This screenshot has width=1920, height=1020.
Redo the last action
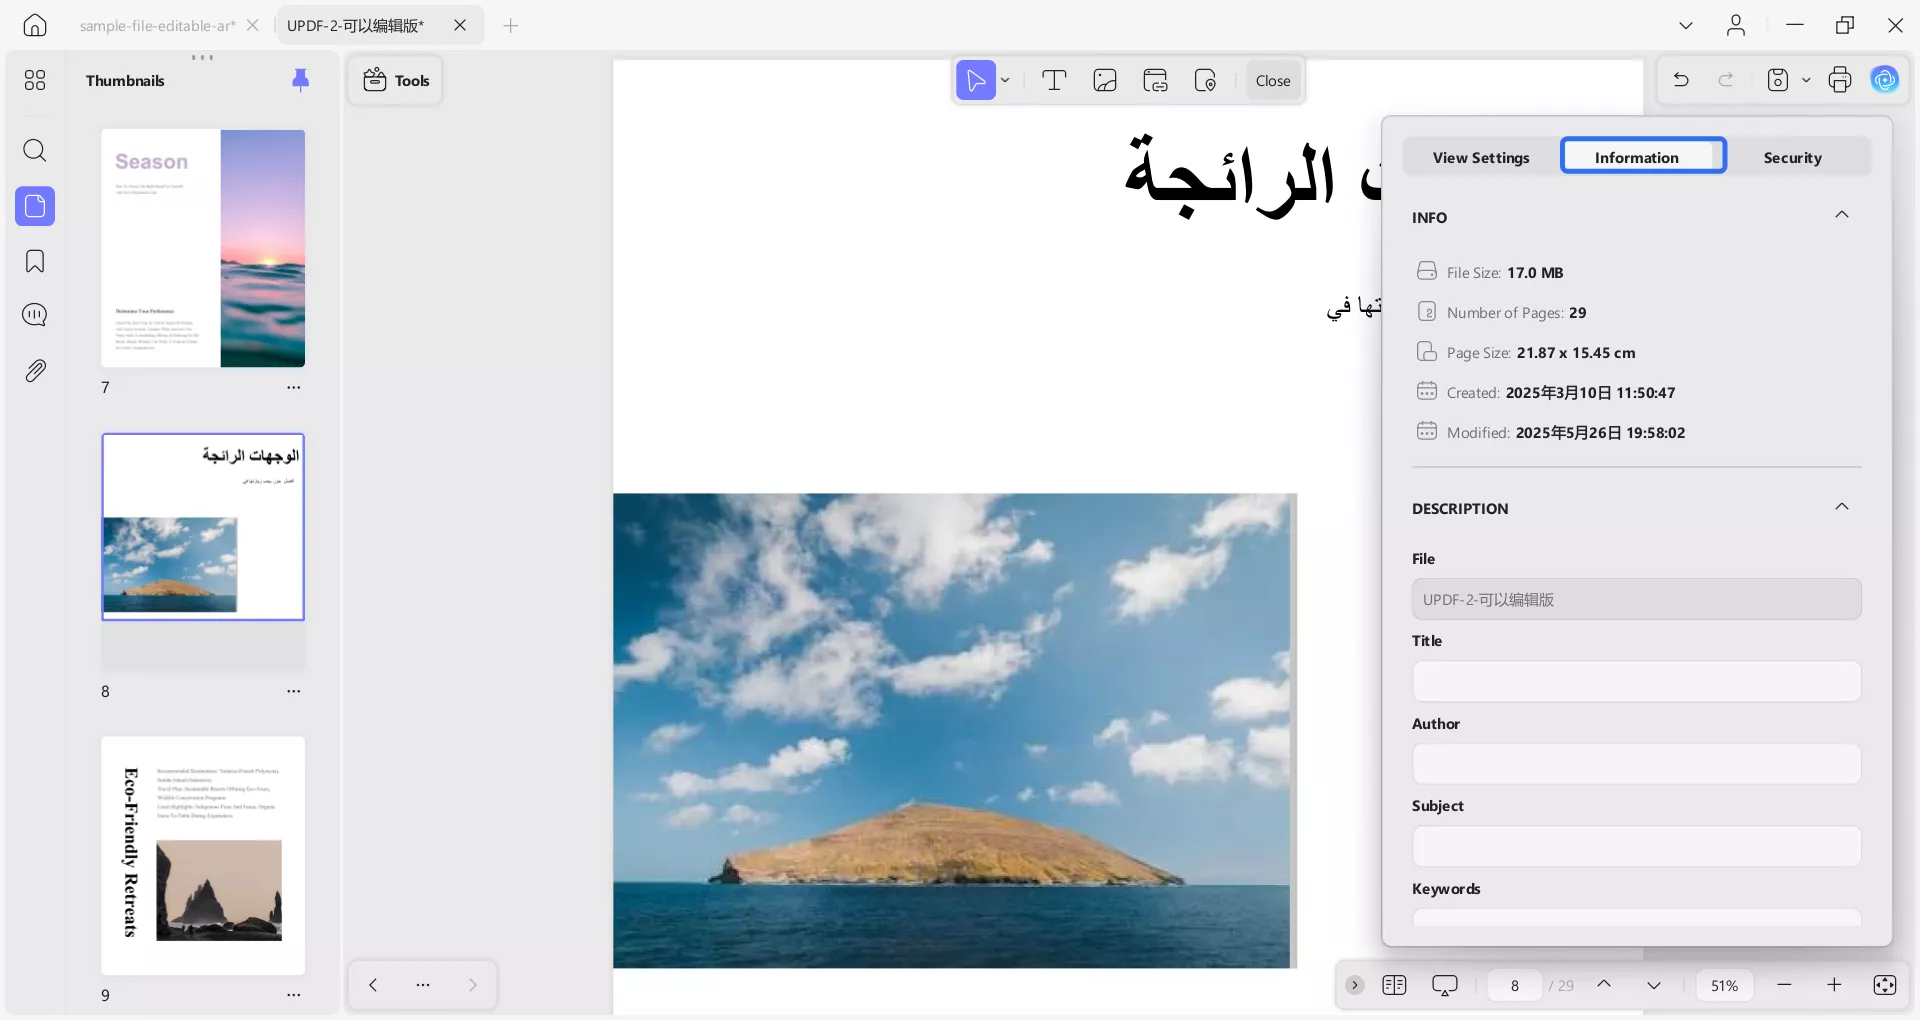click(x=1726, y=80)
